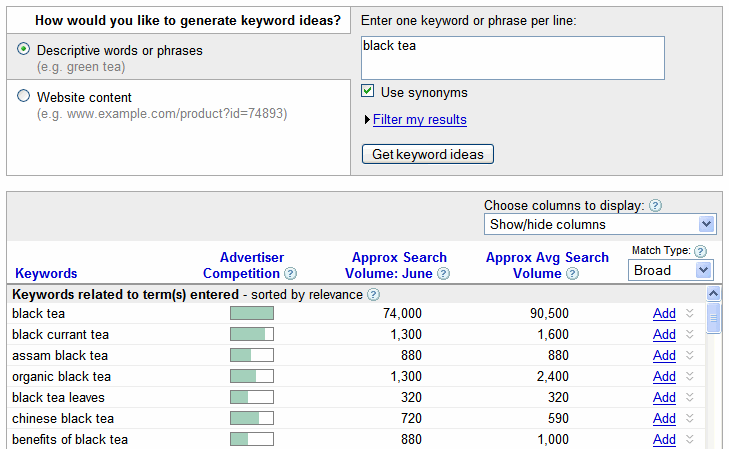Click double-chevron icon in black tea row
The width and height of the screenshot is (729, 449).
tap(690, 313)
